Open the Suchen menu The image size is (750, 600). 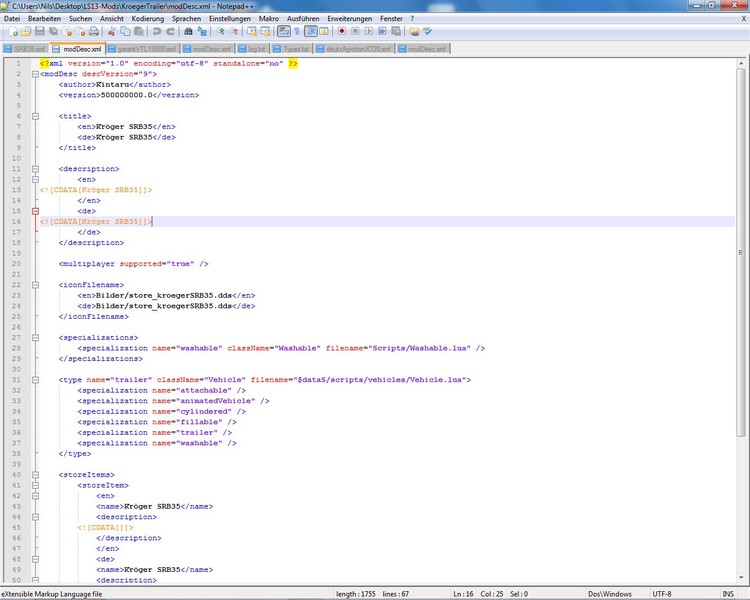[80, 19]
